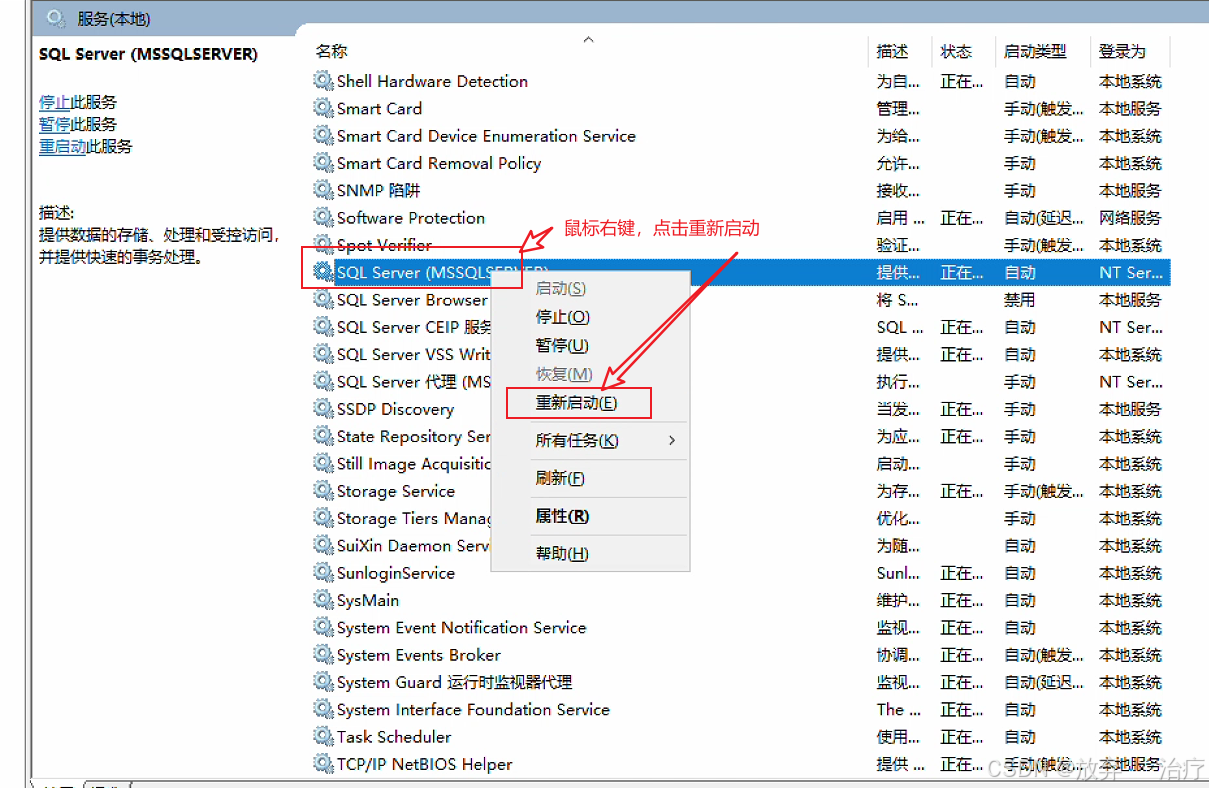
Task: Click the Storage Service gear icon
Action: tap(322, 490)
